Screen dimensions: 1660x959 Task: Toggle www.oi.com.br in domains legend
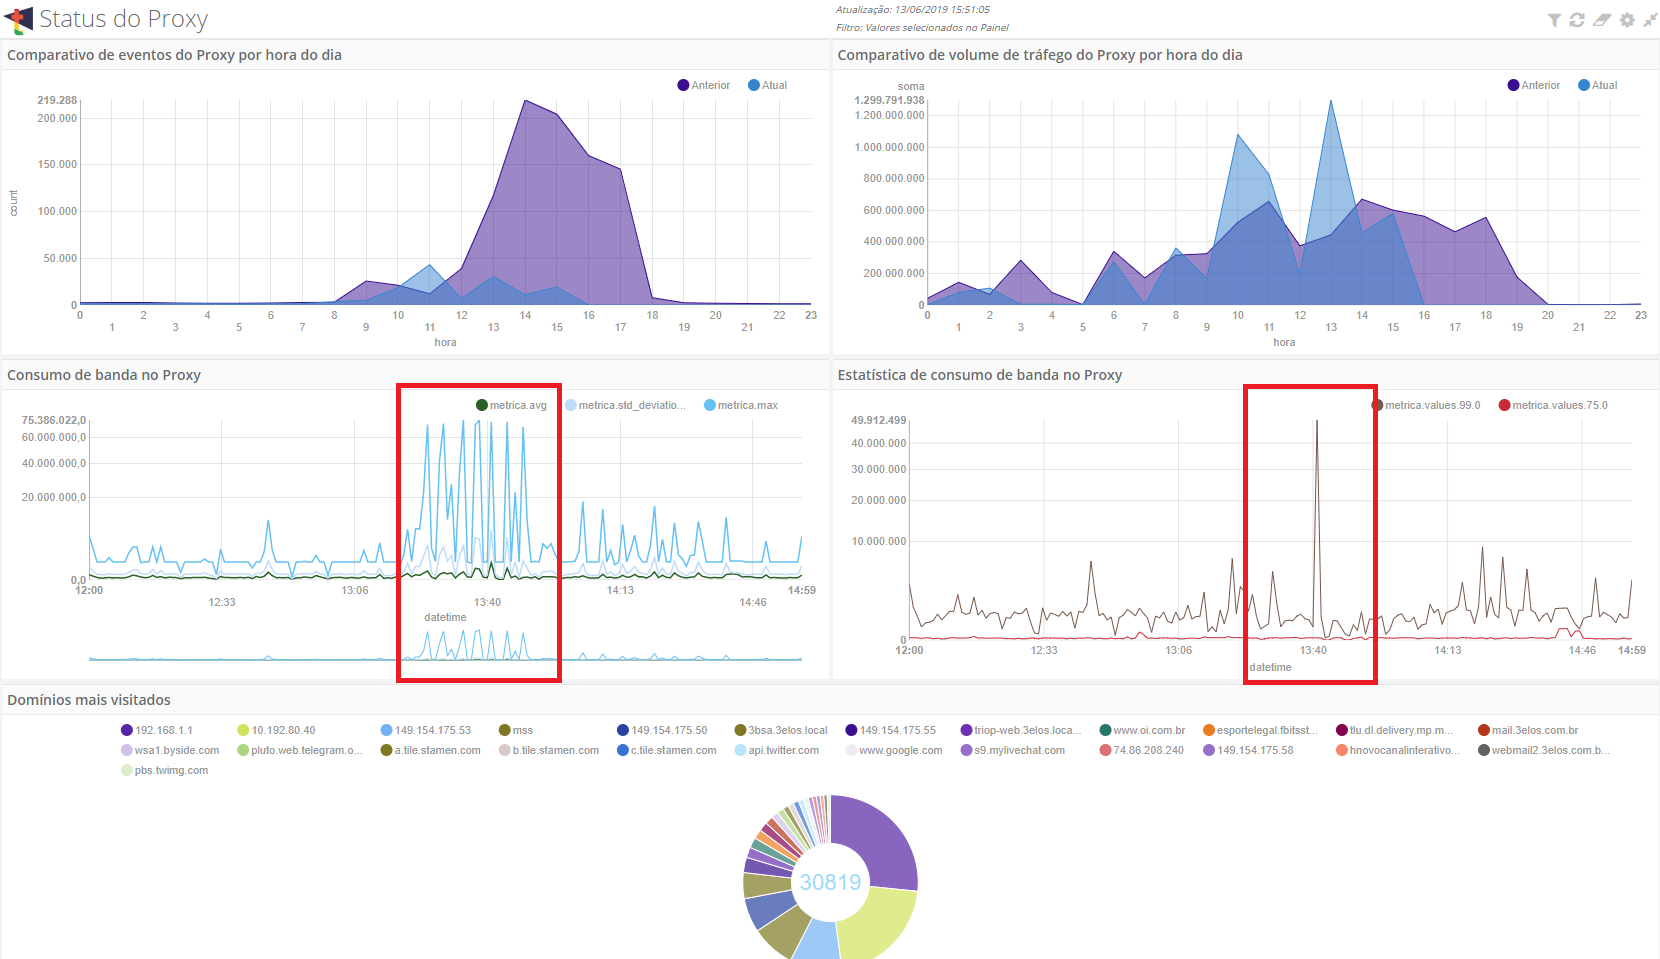click(1142, 730)
